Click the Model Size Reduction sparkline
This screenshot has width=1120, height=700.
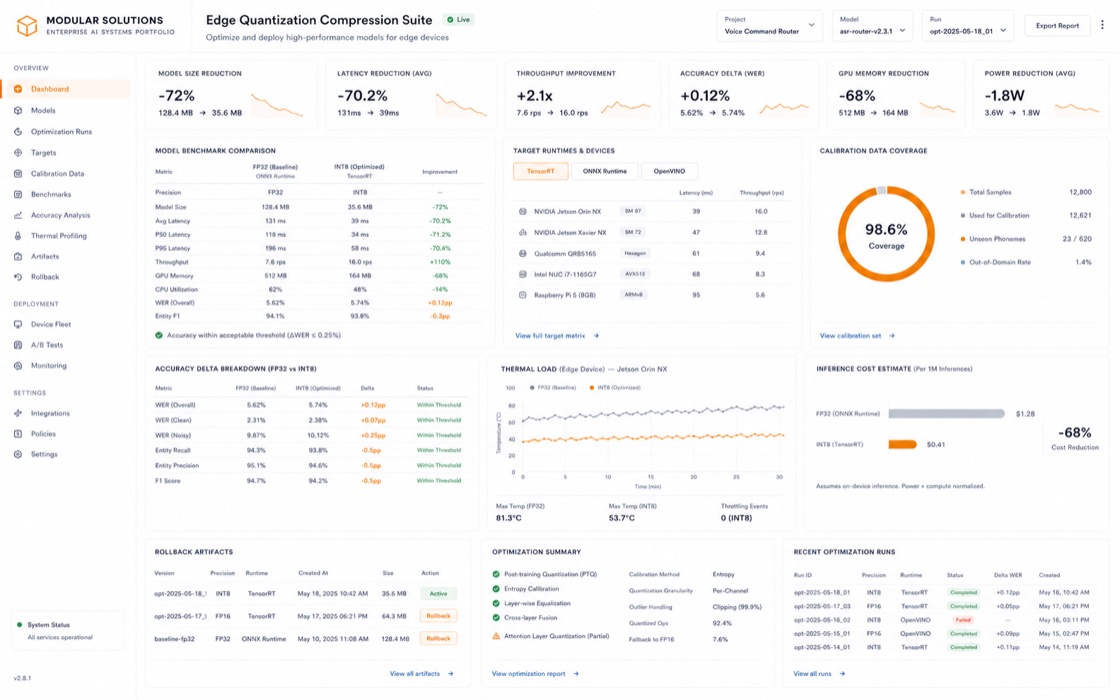pos(276,106)
